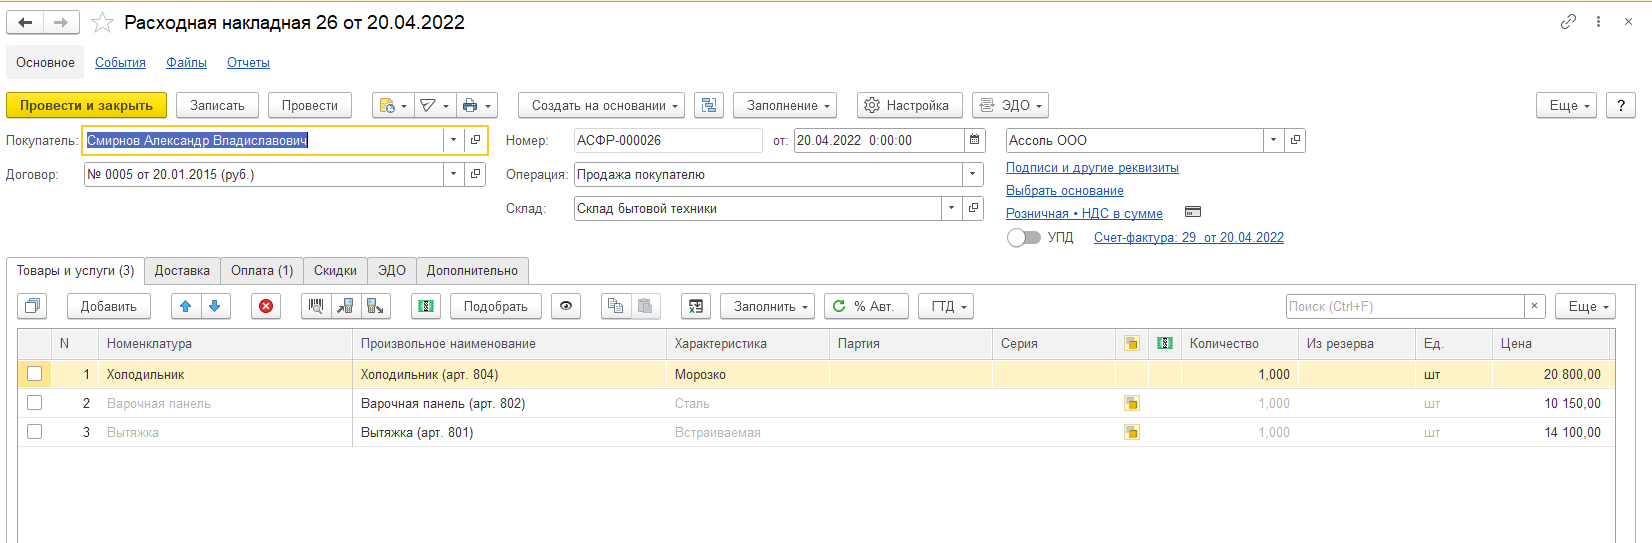Click the upload to data terminal icon

375,306
